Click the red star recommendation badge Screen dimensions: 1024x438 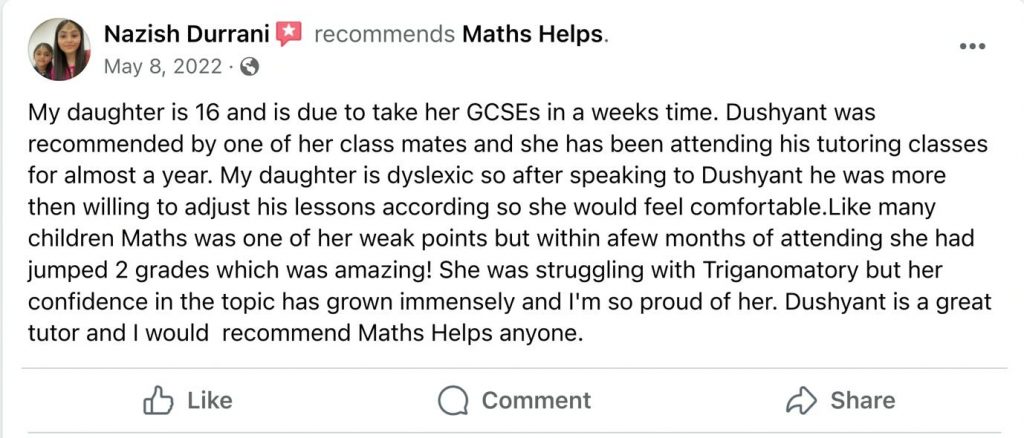(289, 34)
